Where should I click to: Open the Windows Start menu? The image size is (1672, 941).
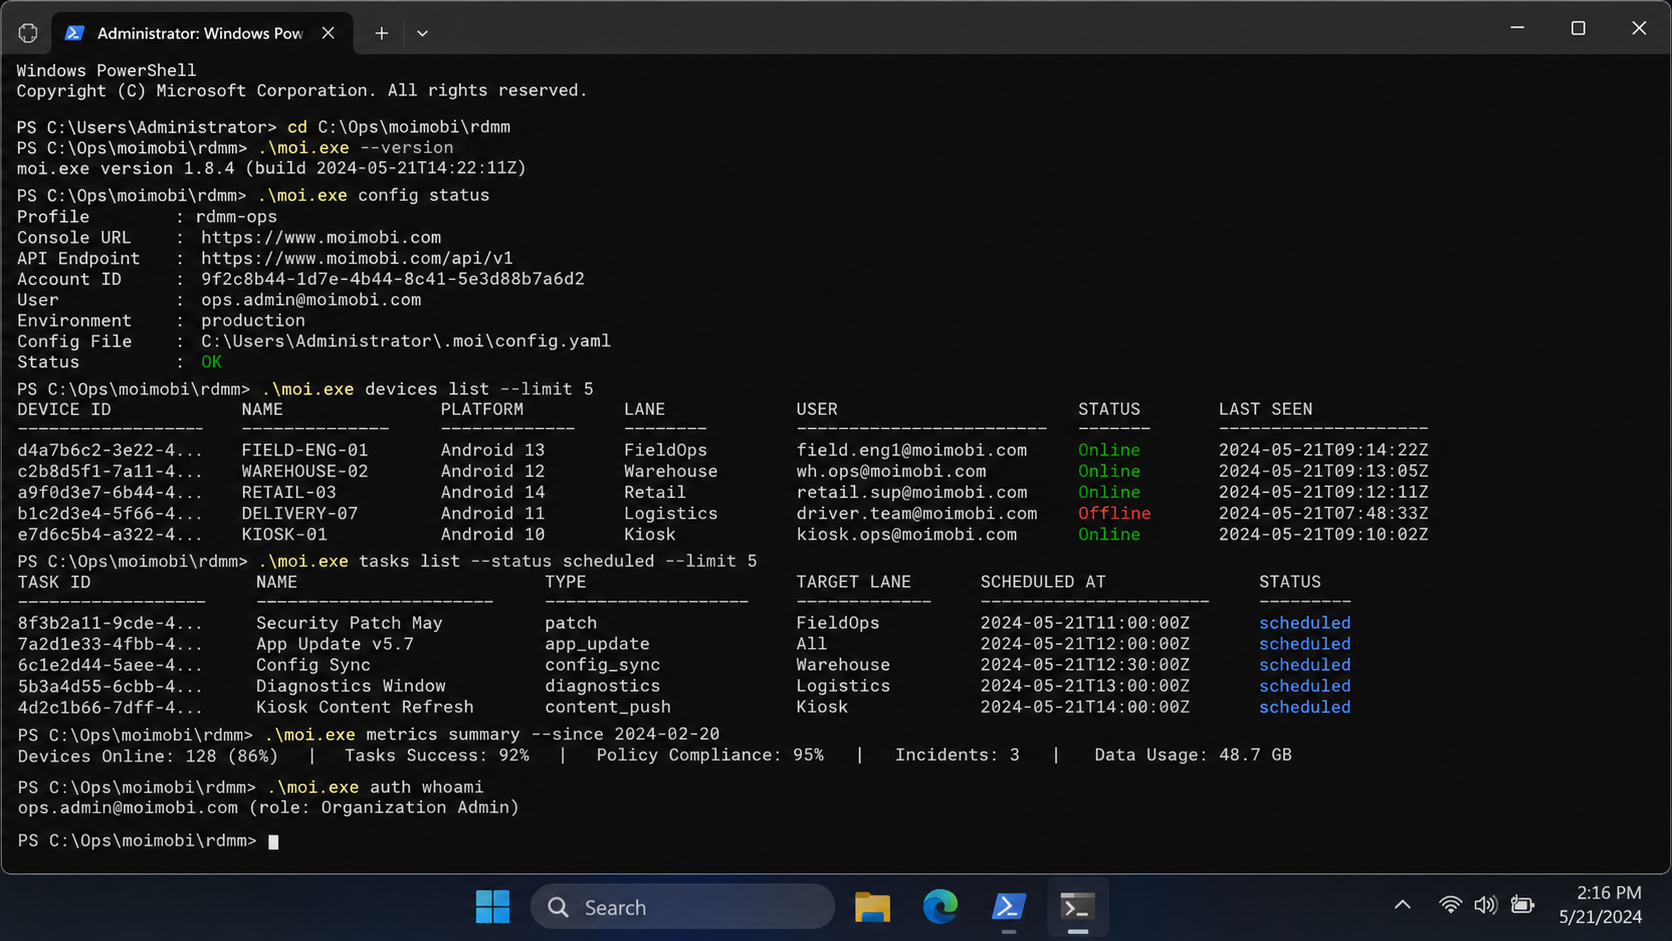click(492, 907)
